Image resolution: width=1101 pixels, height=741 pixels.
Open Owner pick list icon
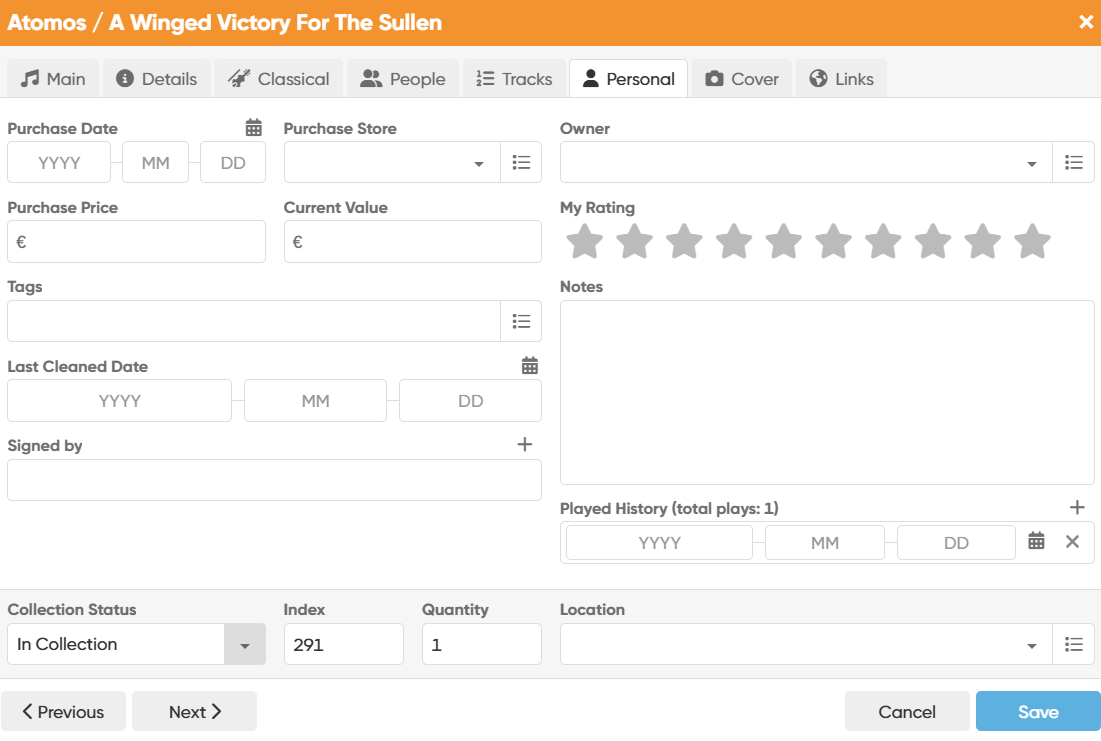(1073, 163)
